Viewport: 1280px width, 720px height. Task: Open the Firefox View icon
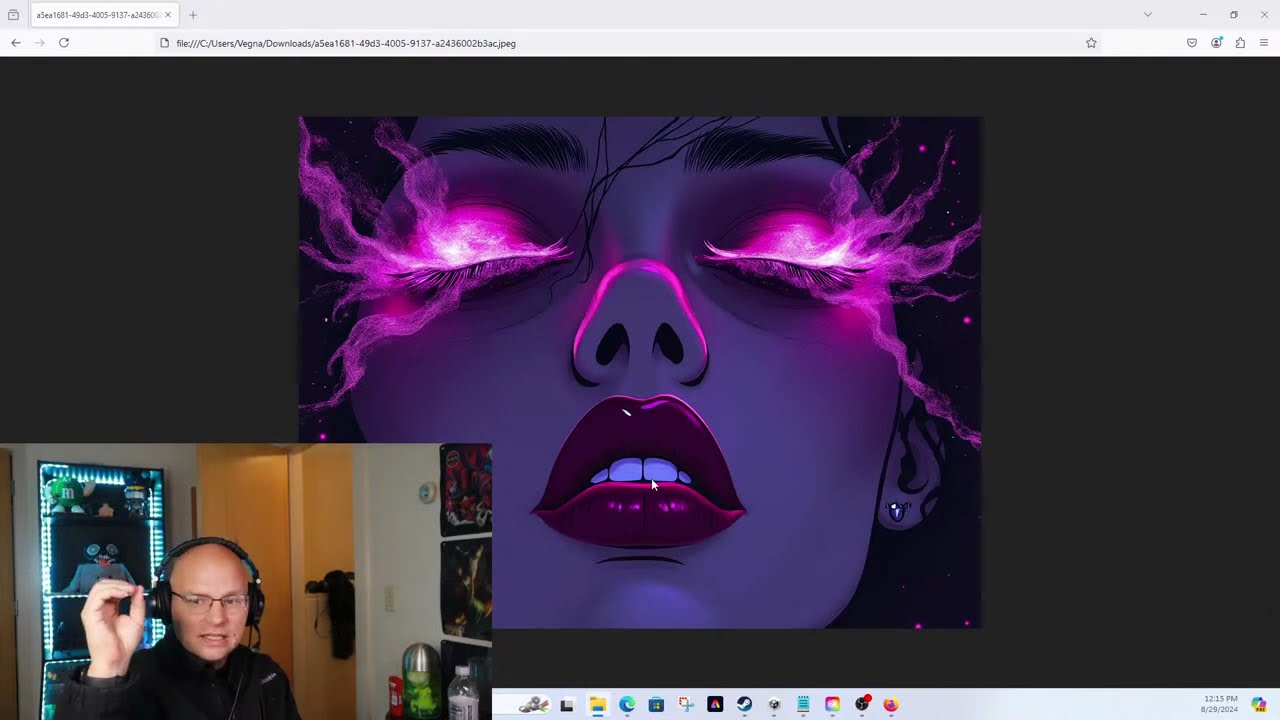point(13,15)
